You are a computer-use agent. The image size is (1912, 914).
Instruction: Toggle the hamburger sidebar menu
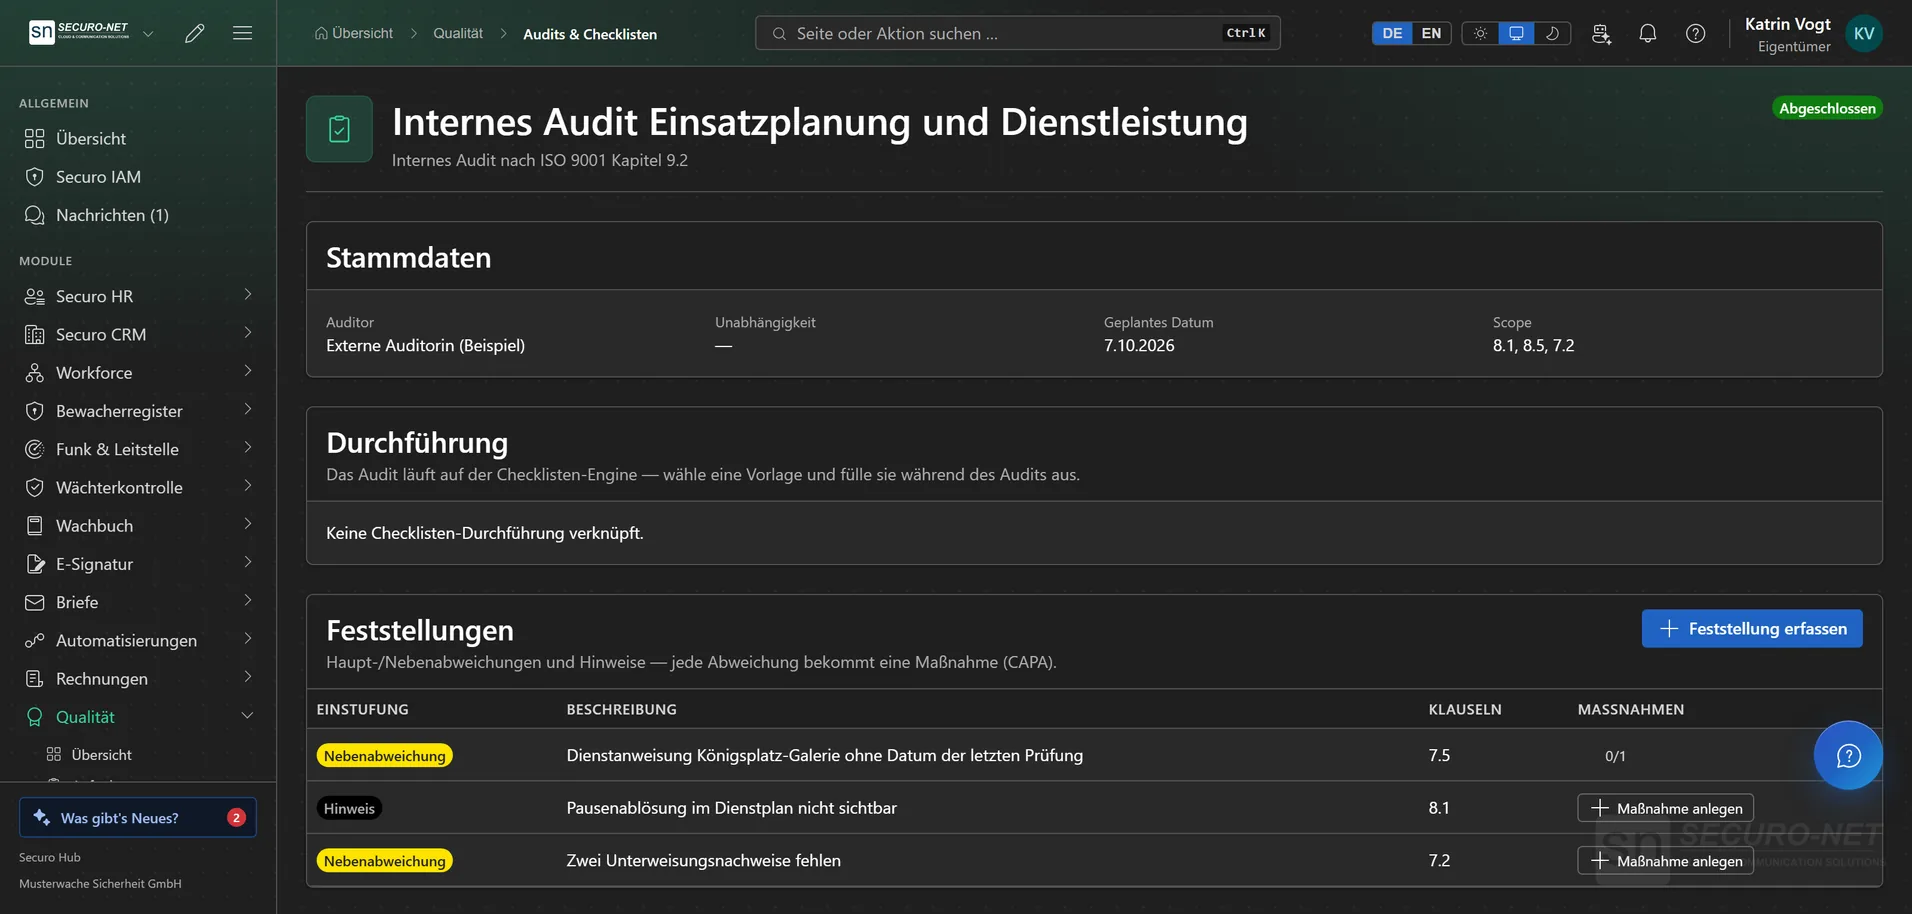tap(242, 33)
